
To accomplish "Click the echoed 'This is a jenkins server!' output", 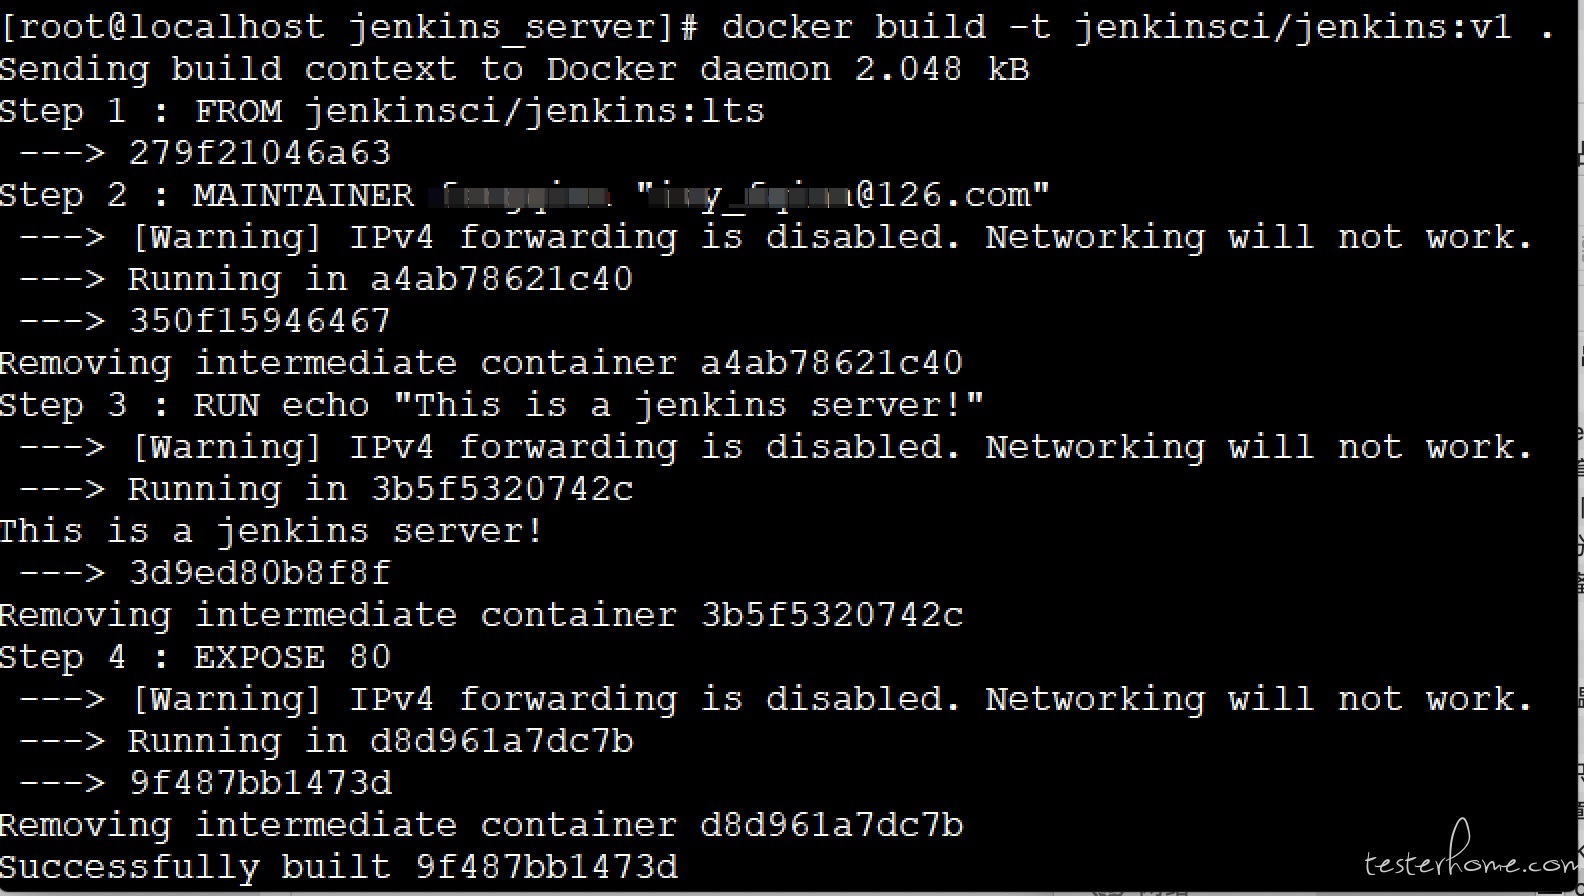I will click(271, 531).
